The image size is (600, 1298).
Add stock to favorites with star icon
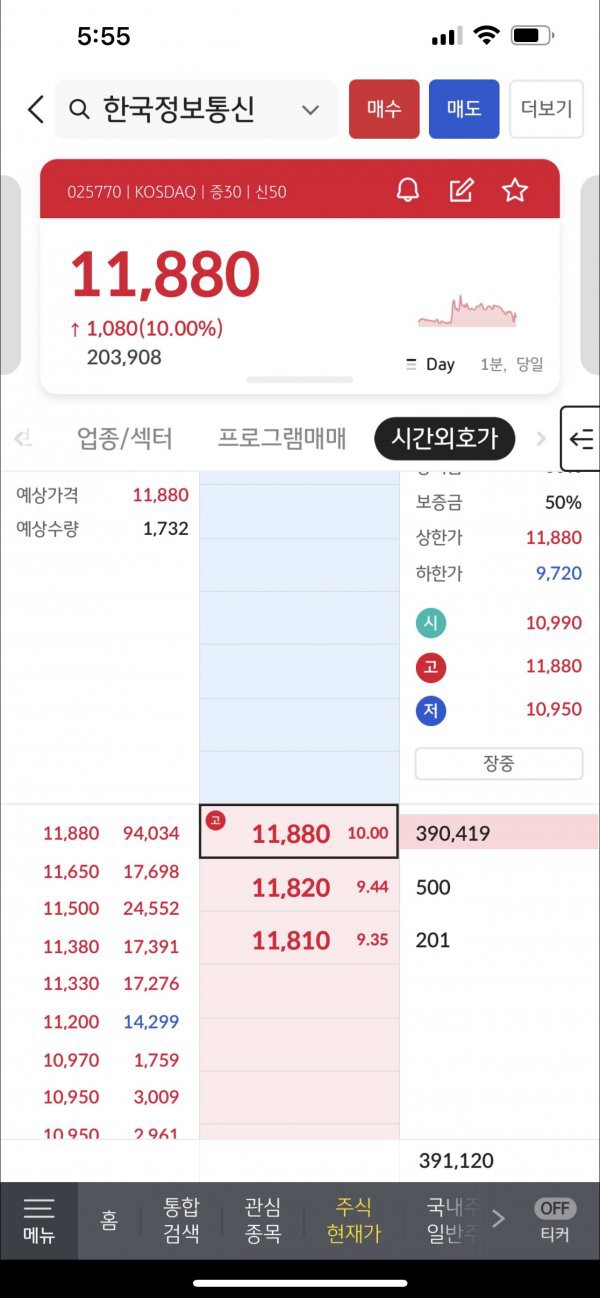click(515, 190)
